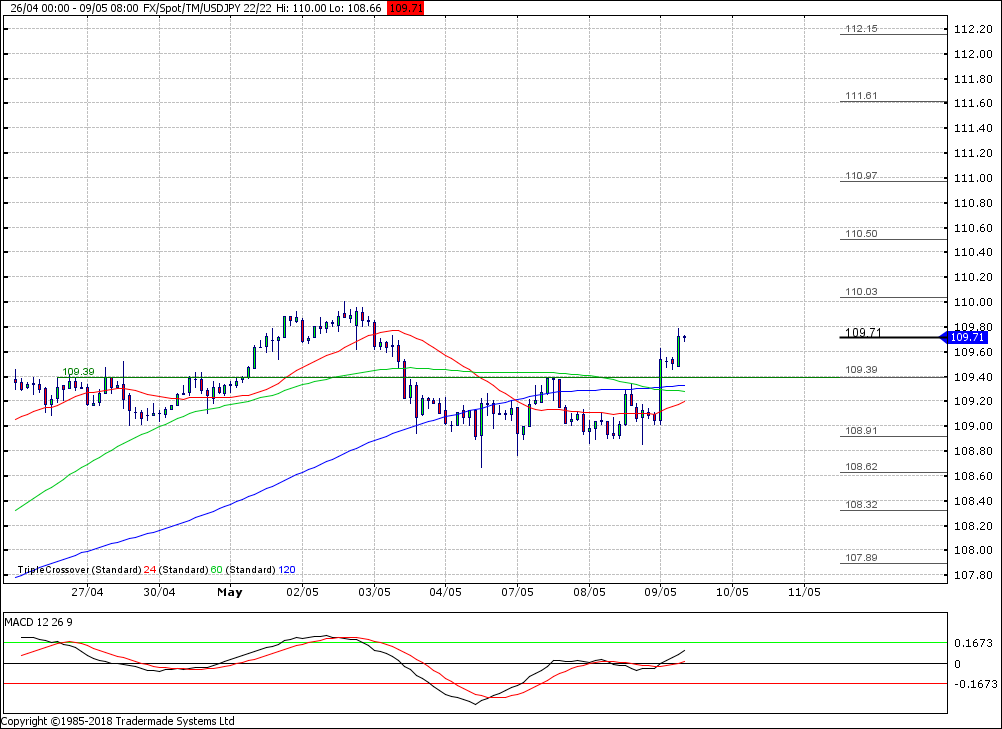This screenshot has height=729, width=1002.
Task: Click the 107.89 support level label
Action: pos(860,558)
